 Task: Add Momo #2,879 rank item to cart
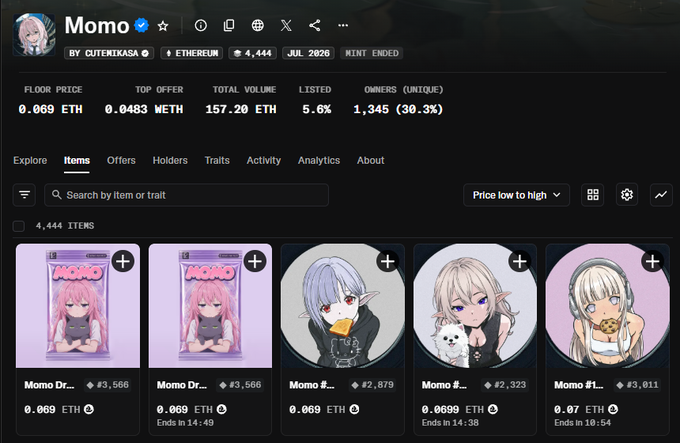point(387,261)
